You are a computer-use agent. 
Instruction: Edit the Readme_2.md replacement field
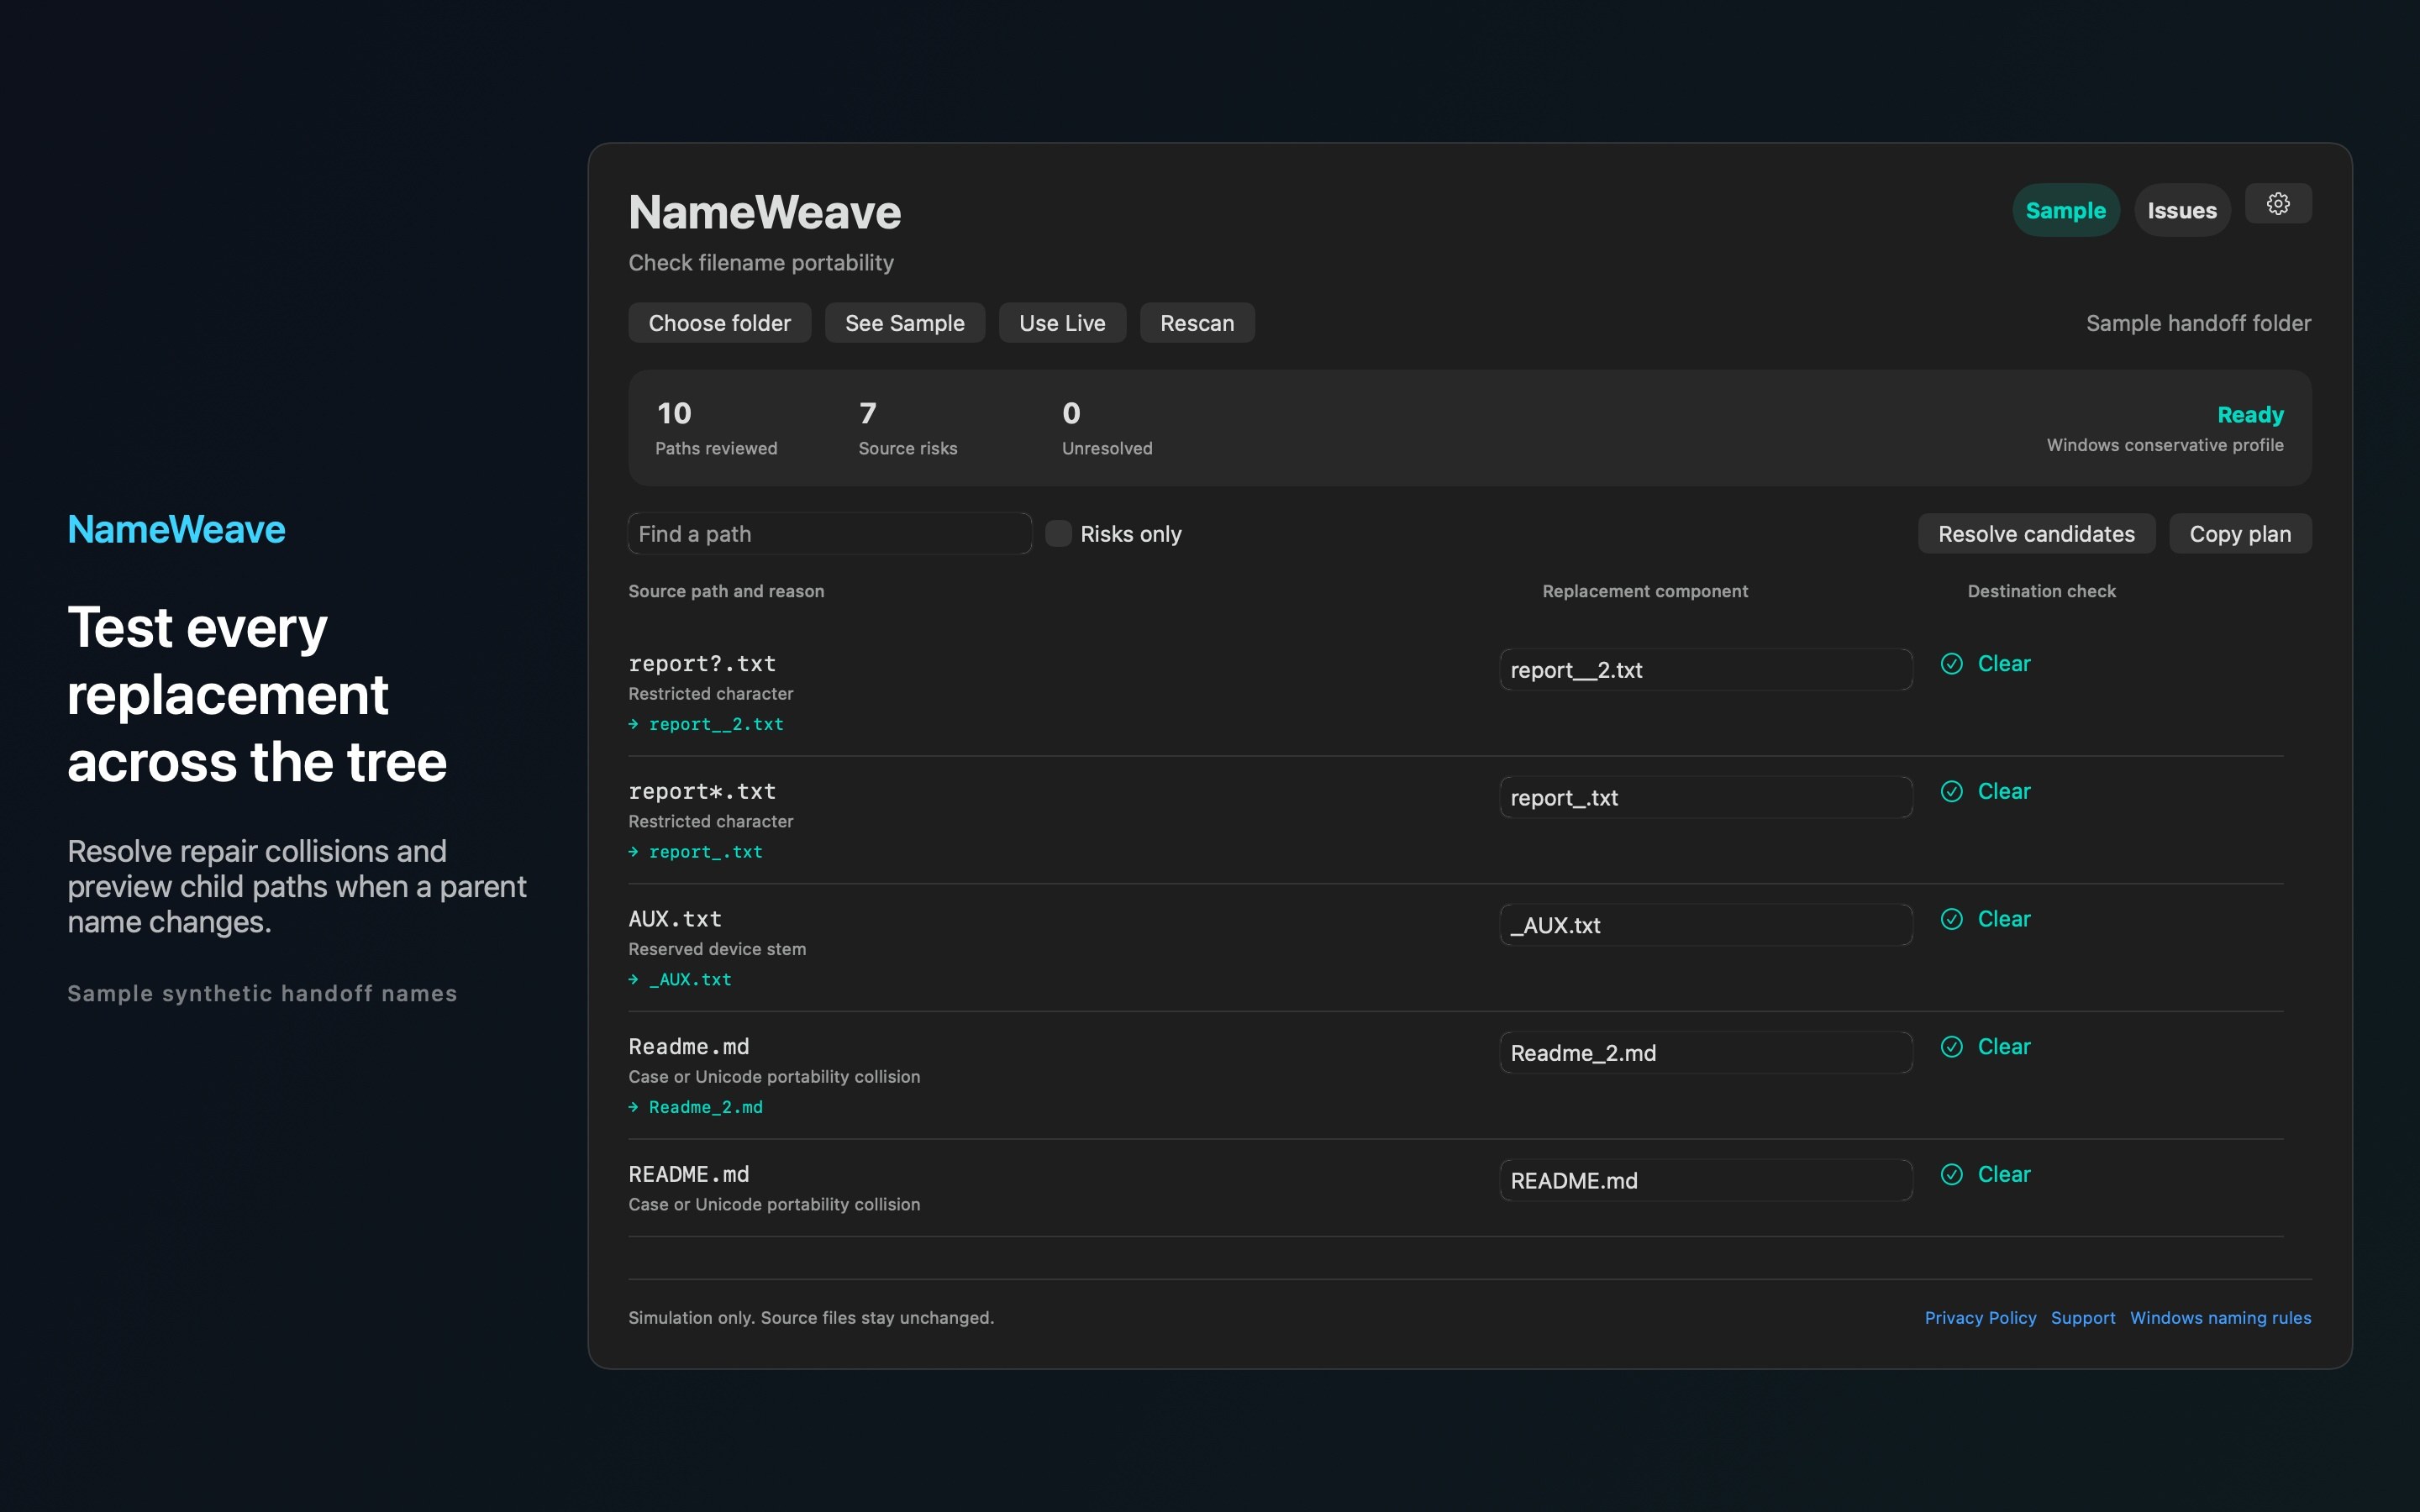click(1705, 1053)
